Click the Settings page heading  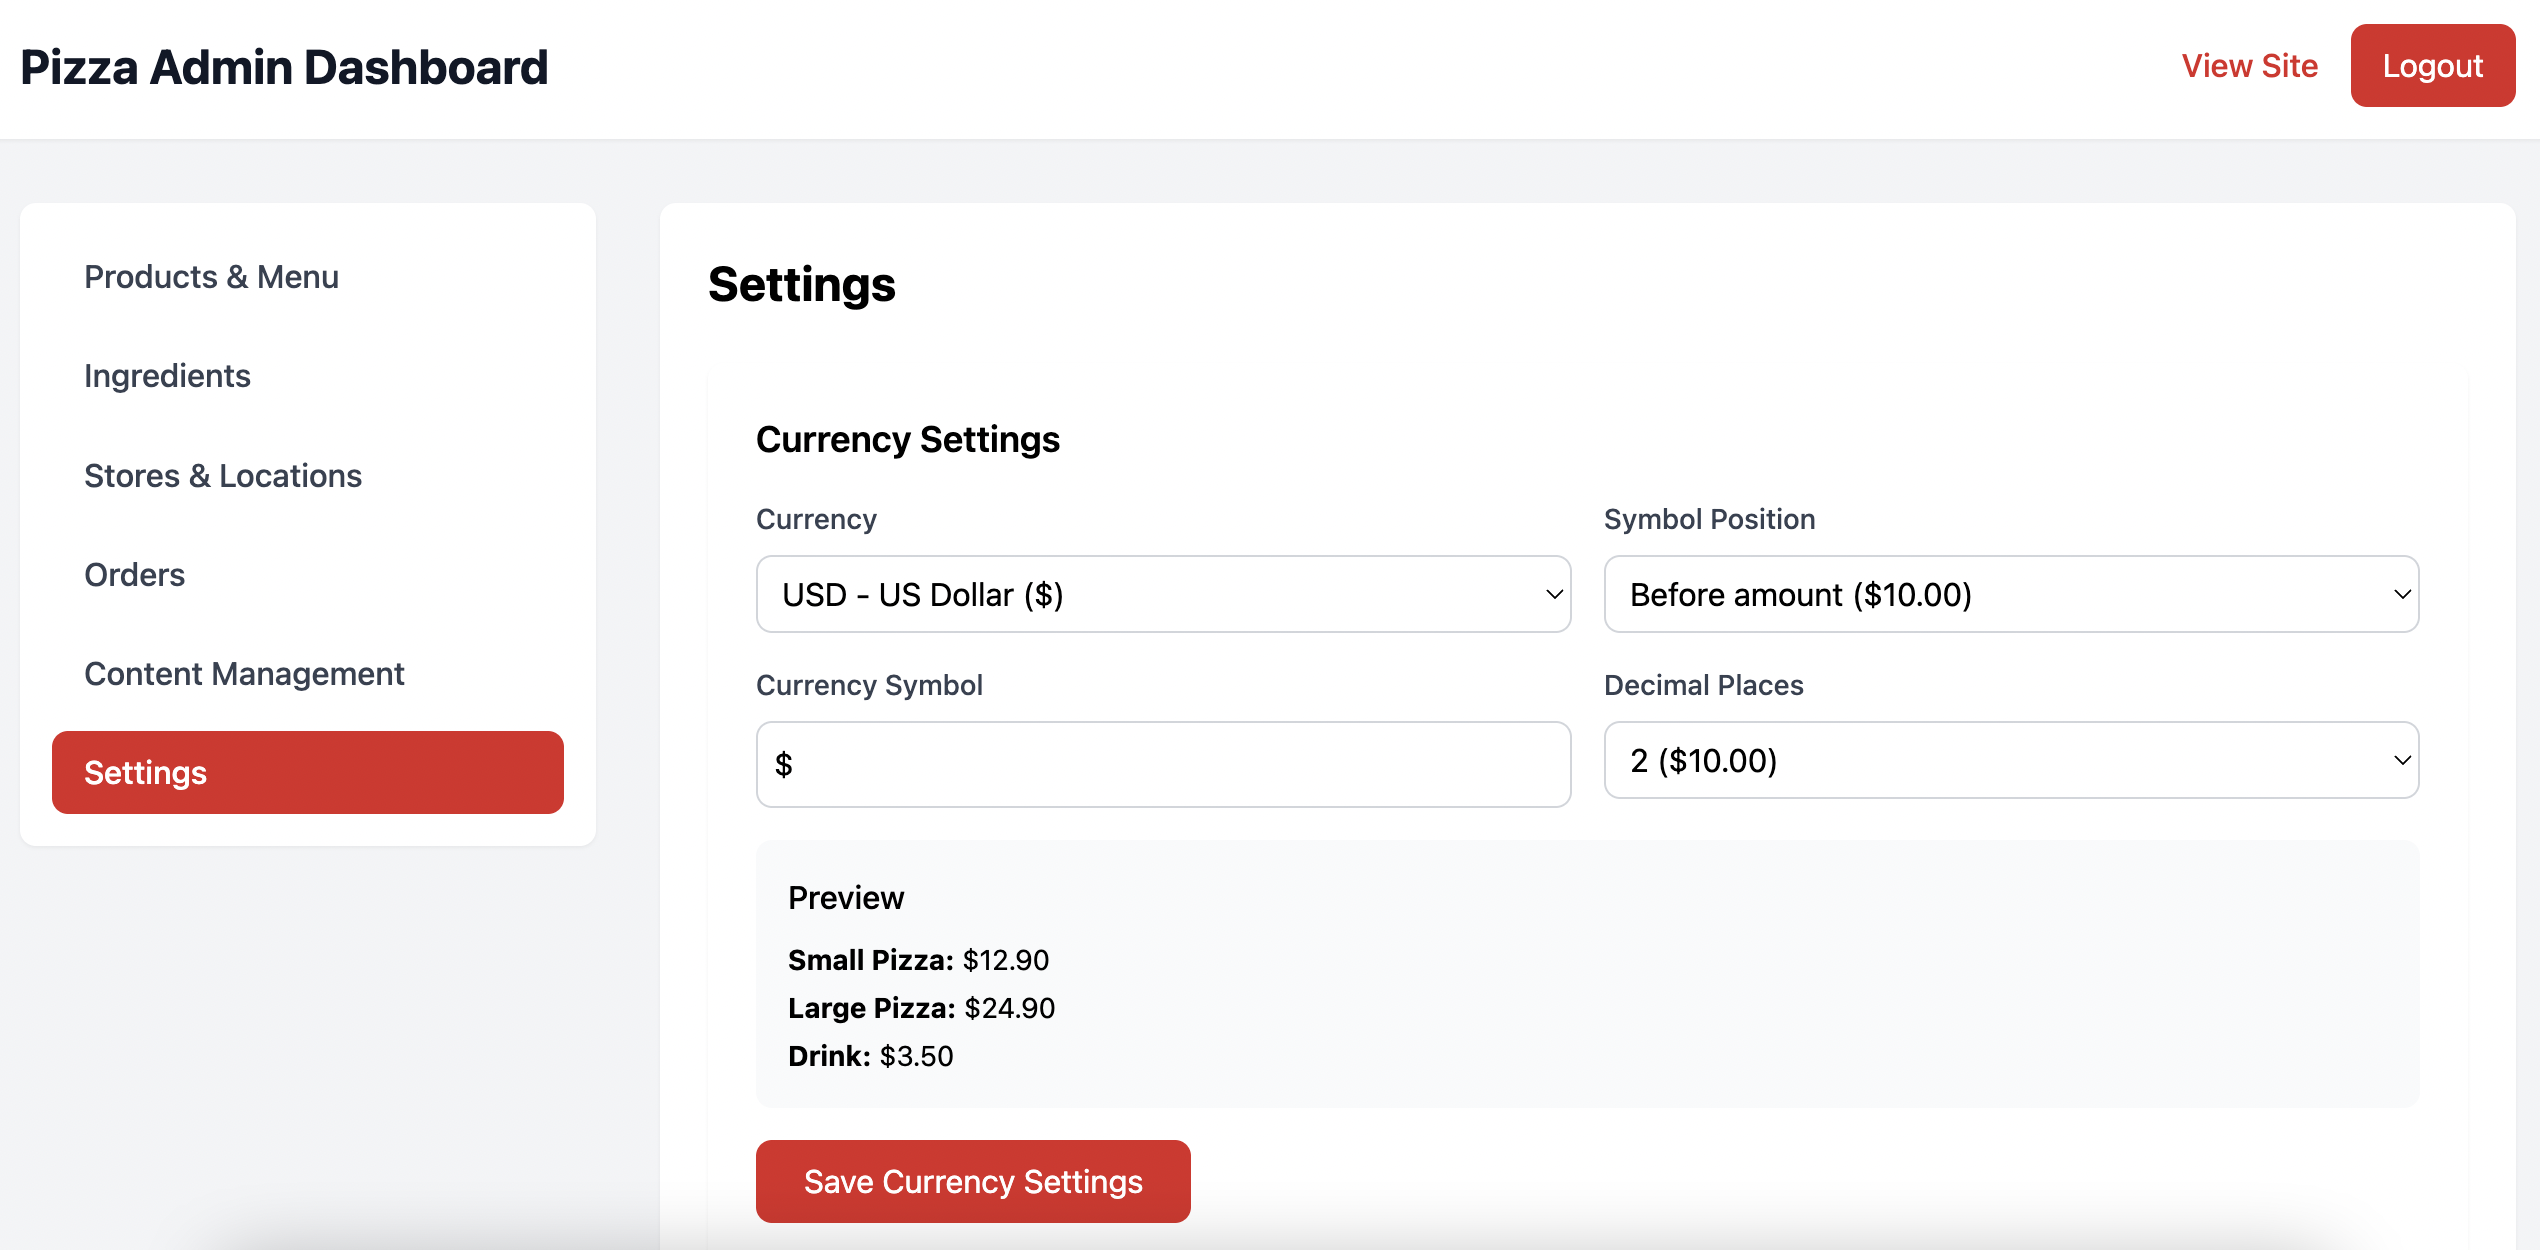[801, 285]
